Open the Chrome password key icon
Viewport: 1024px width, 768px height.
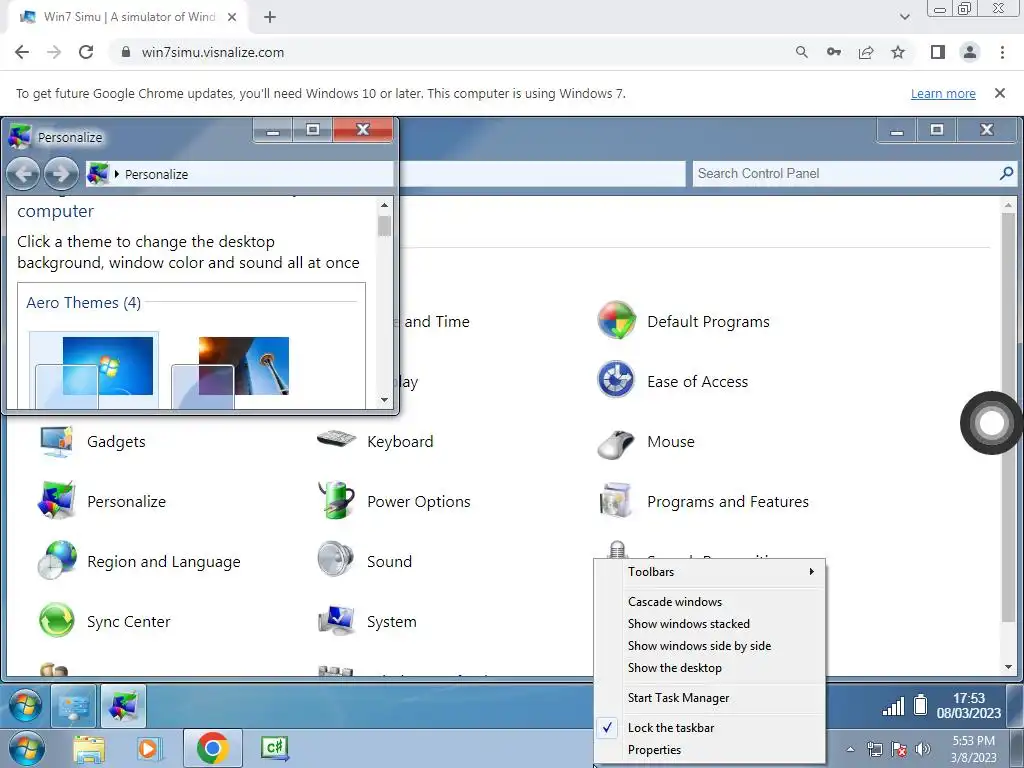click(834, 52)
